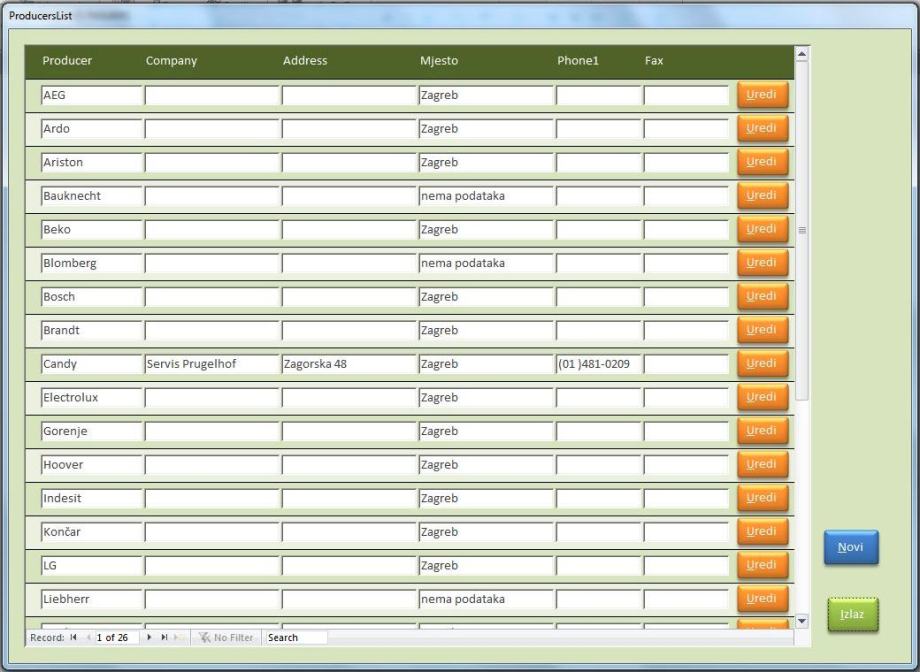Click the No Filter indicator

(226, 637)
